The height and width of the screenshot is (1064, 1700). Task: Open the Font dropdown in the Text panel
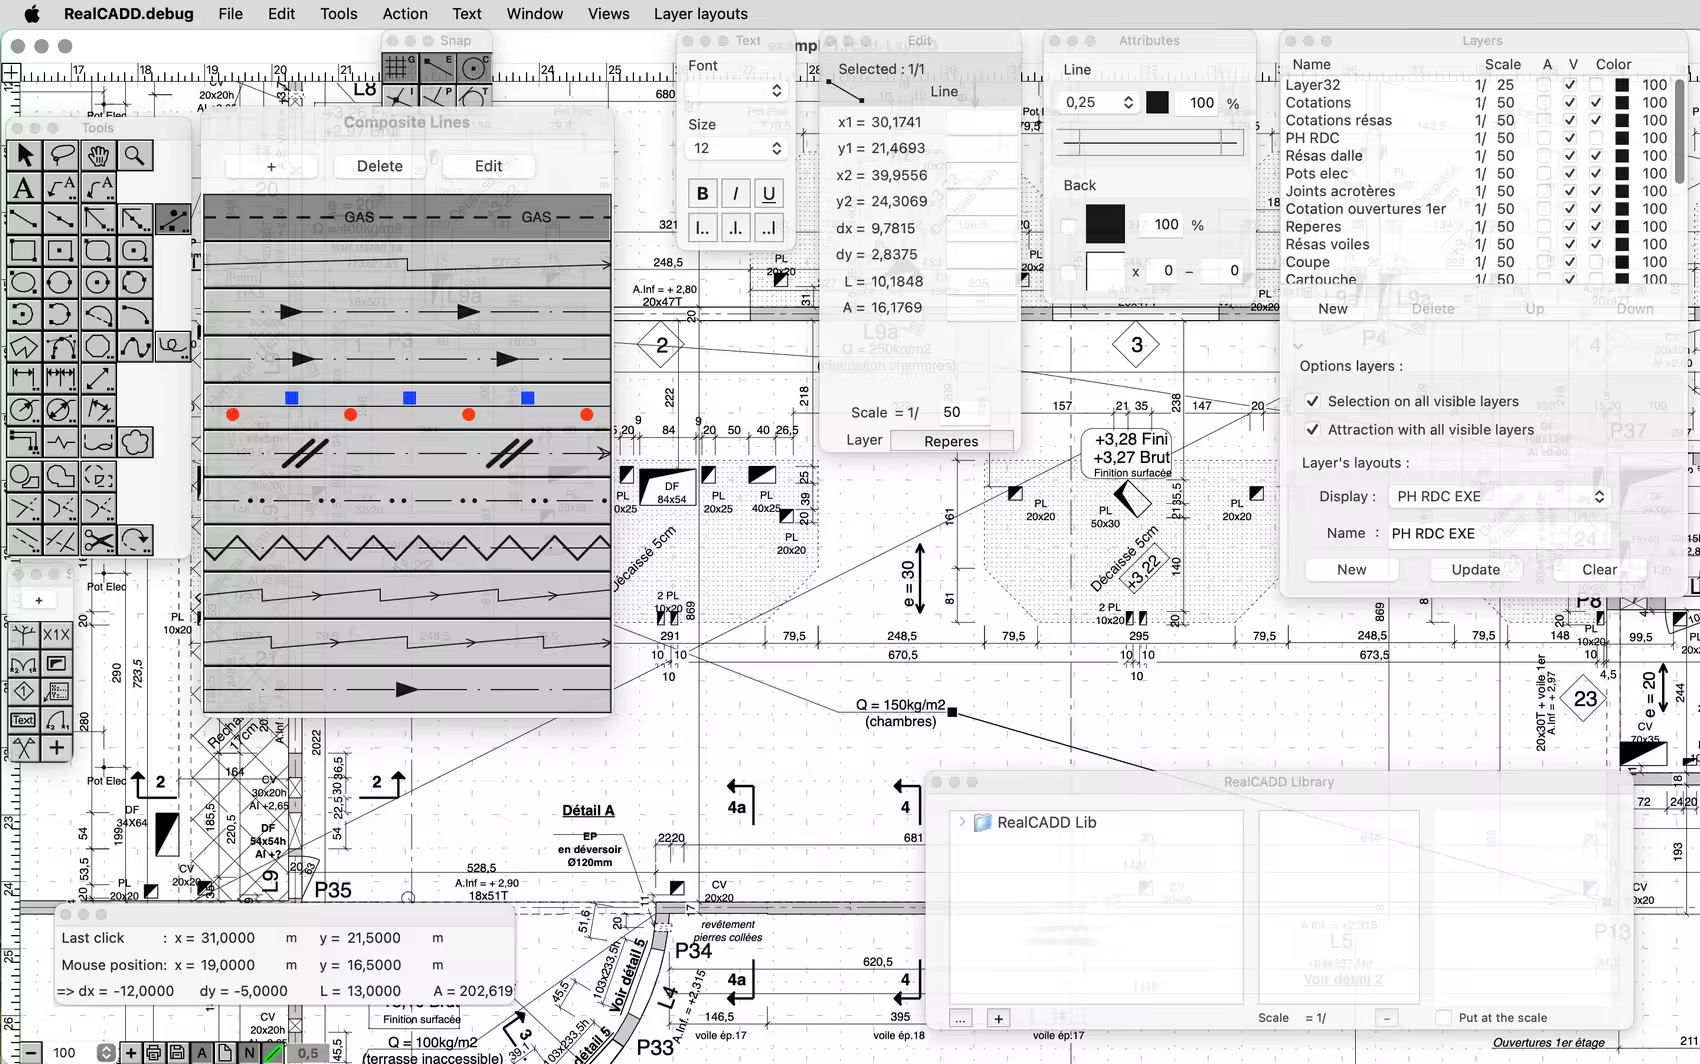(x=736, y=90)
